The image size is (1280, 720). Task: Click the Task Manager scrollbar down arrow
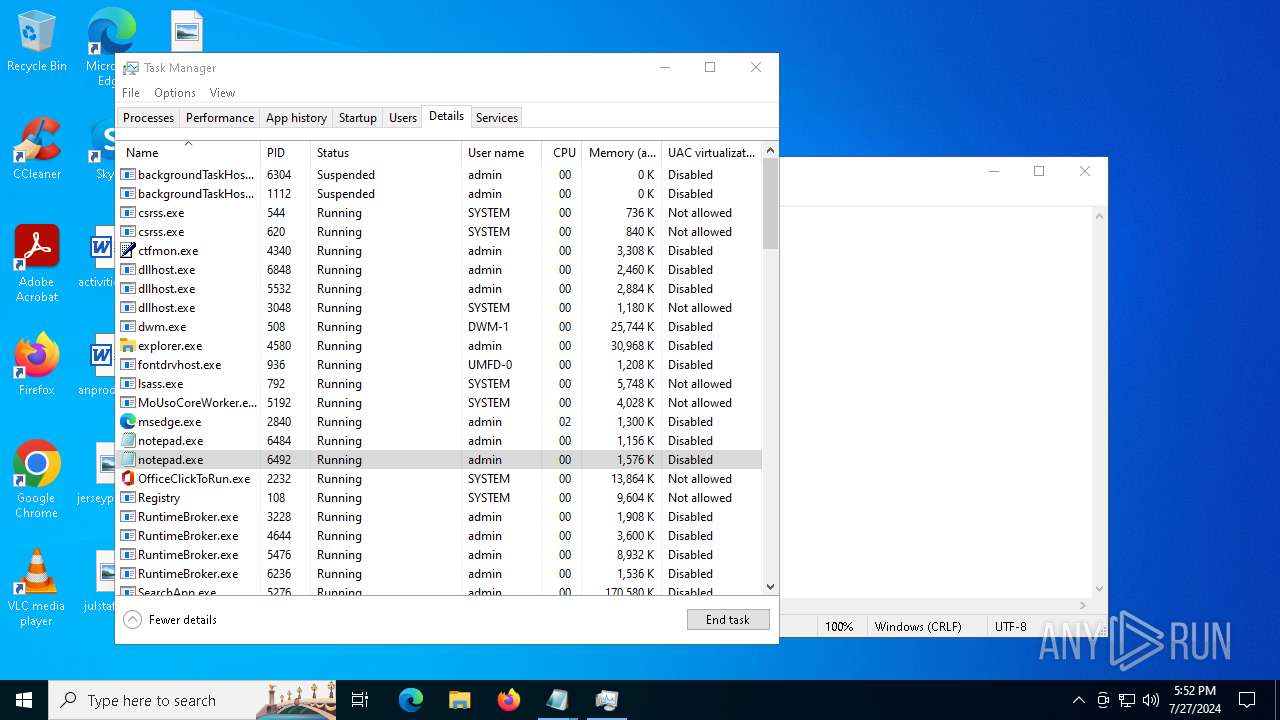point(770,587)
